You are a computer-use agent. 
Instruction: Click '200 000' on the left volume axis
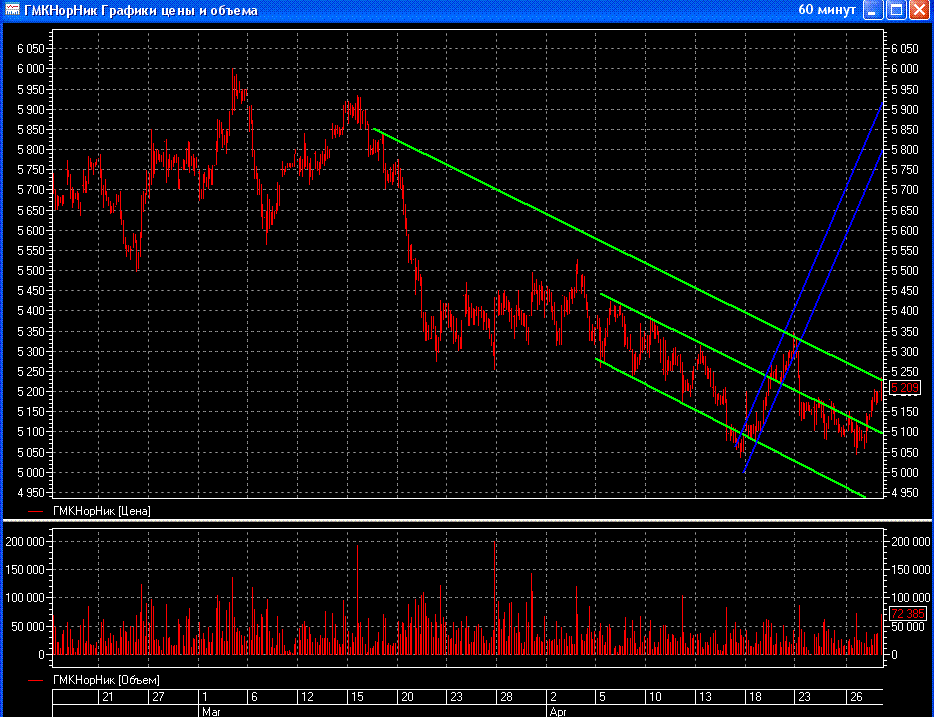click(25, 542)
